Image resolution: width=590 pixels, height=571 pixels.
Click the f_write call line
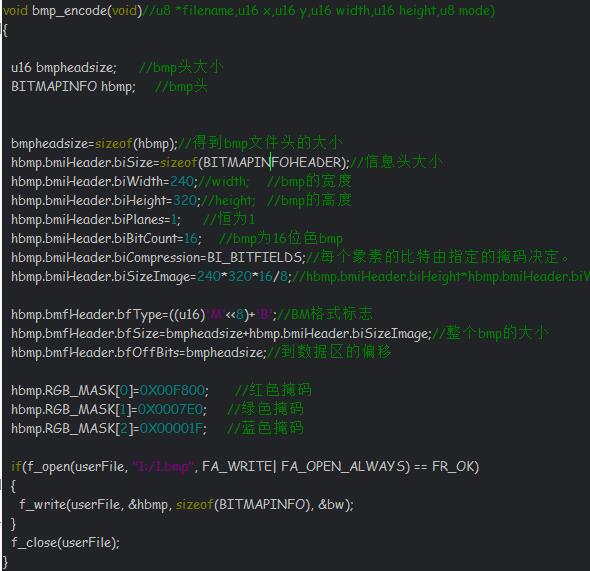(187, 504)
